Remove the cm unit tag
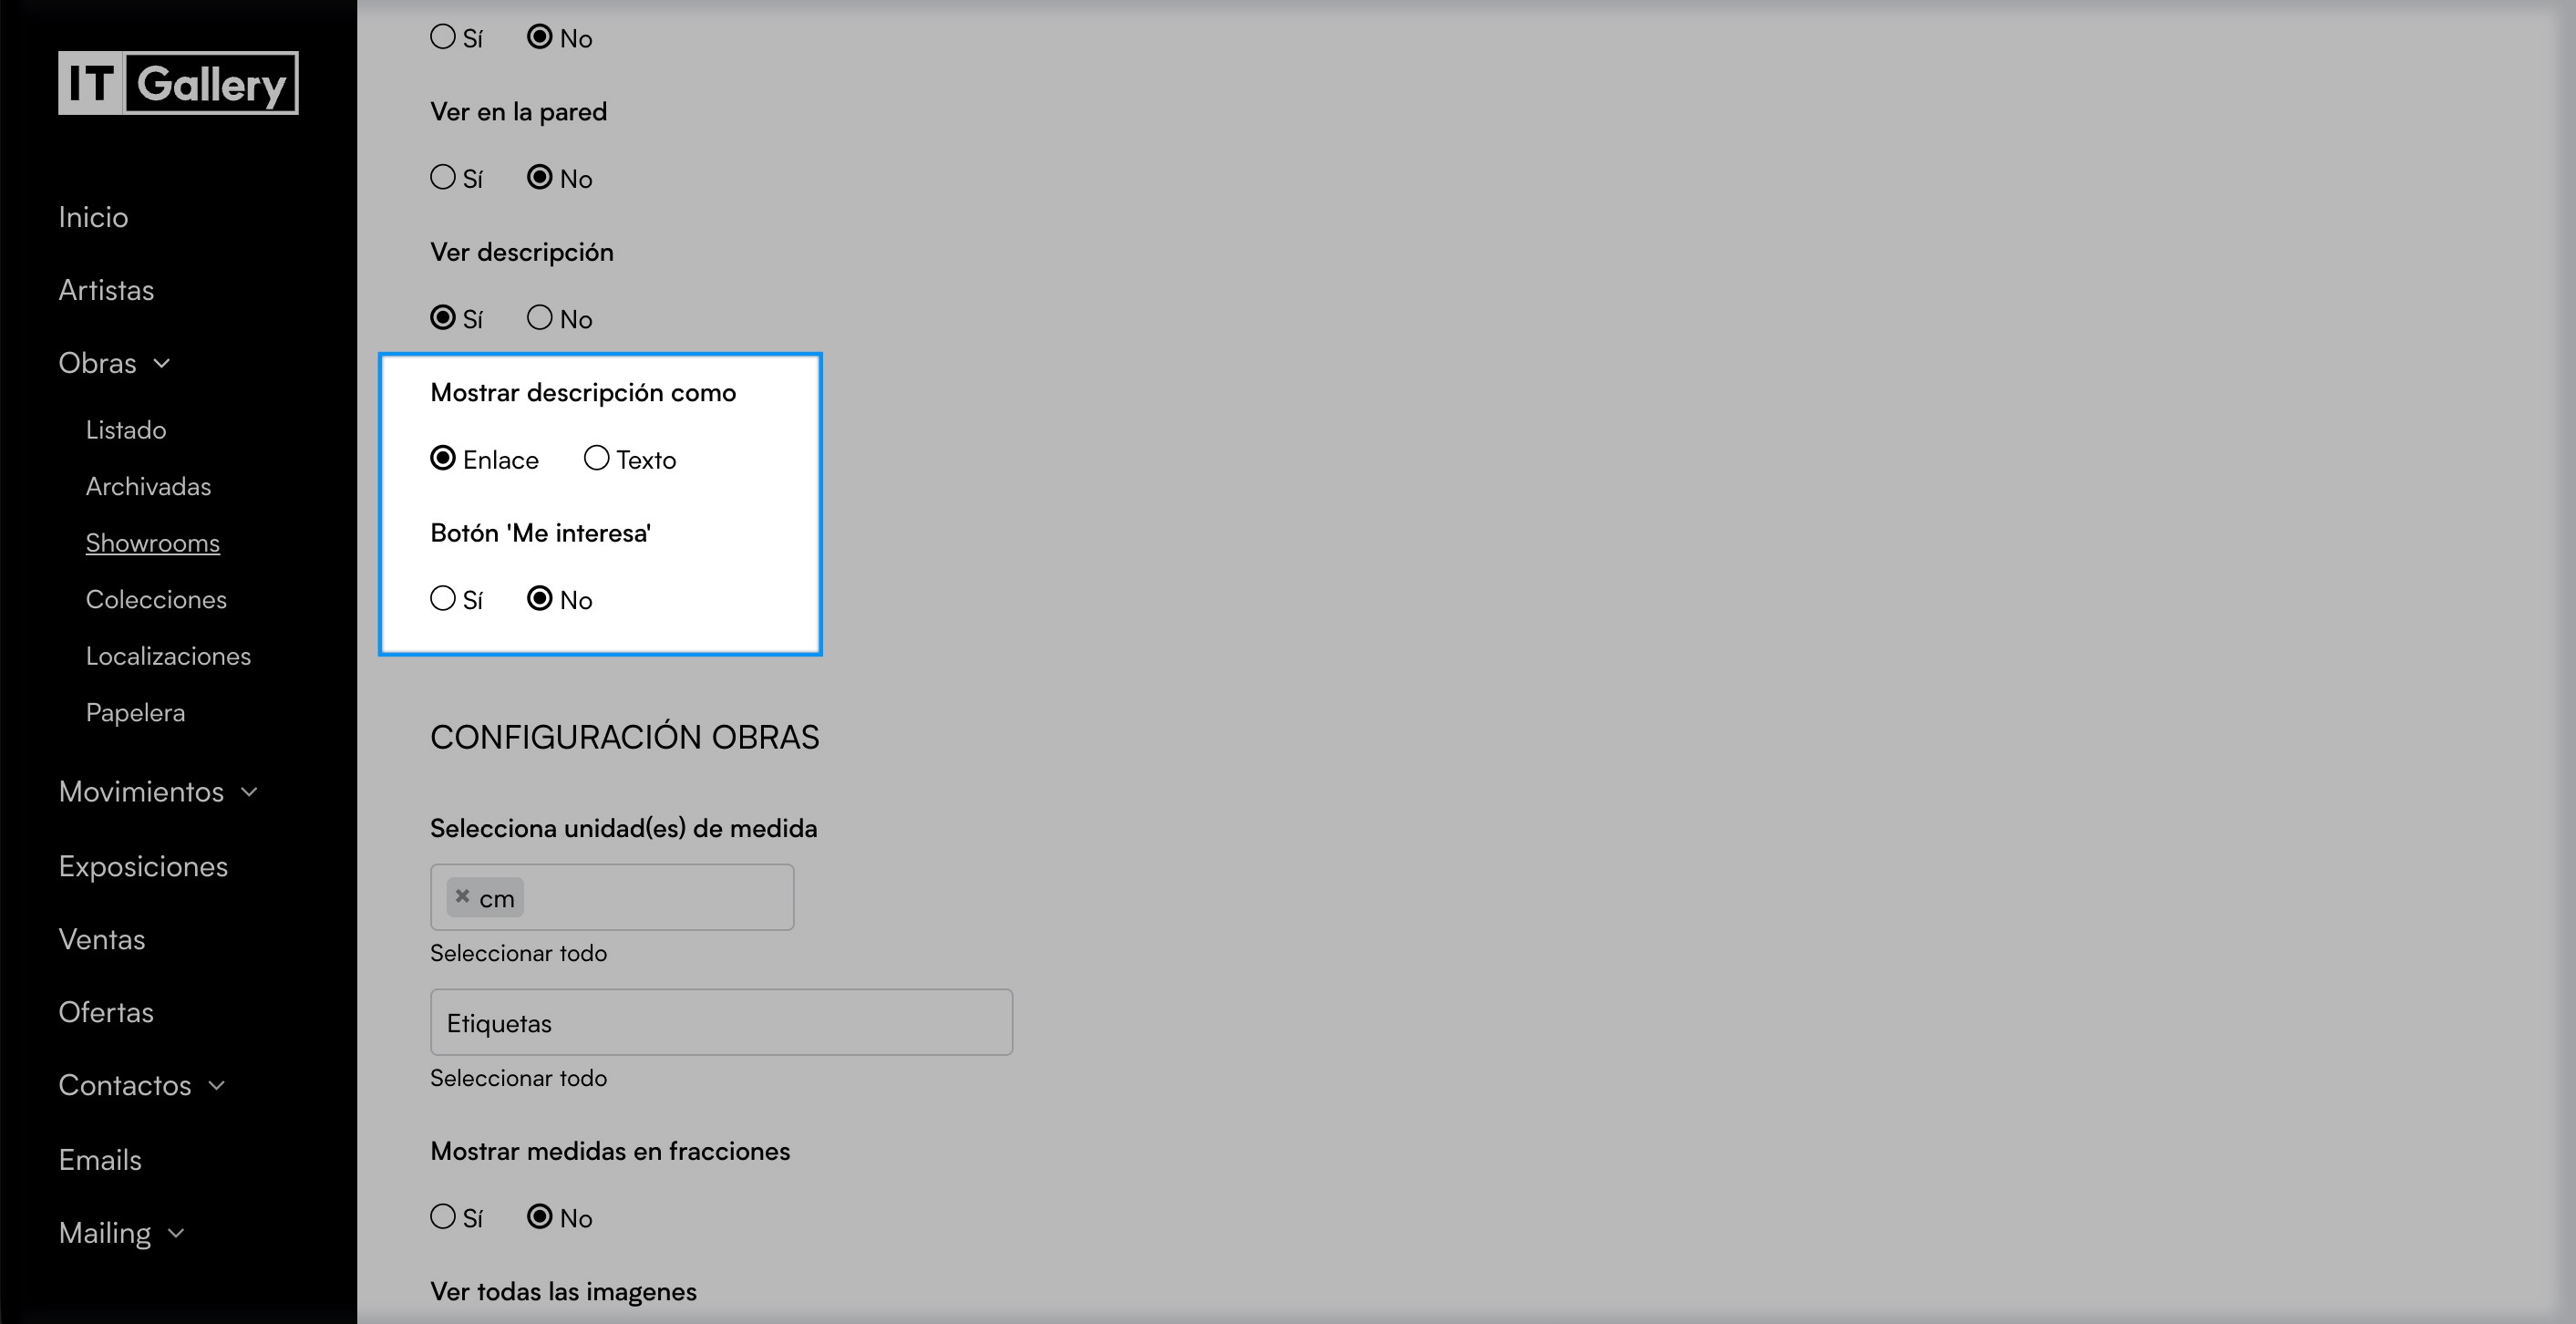This screenshot has width=2576, height=1324. pyautogui.click(x=462, y=896)
